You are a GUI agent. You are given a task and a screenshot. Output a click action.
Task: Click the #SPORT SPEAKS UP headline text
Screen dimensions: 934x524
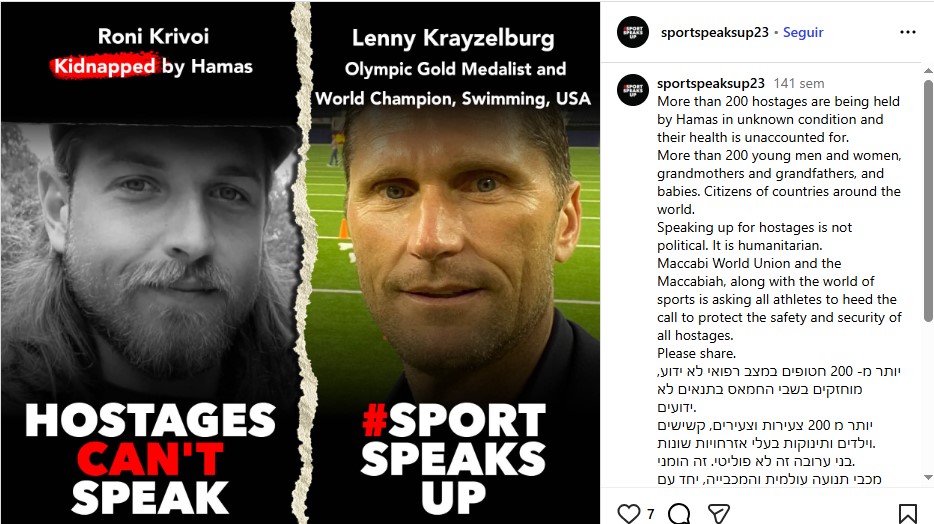(453, 458)
